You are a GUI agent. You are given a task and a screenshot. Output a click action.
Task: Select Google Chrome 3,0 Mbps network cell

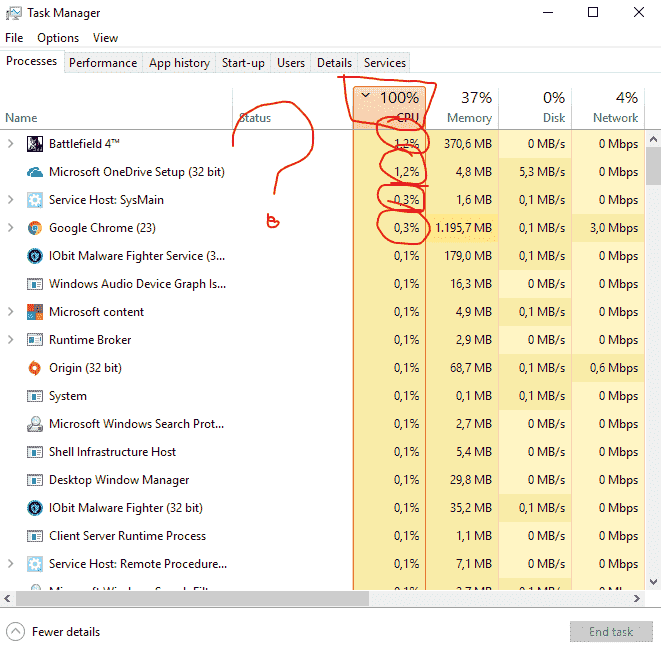coord(608,228)
